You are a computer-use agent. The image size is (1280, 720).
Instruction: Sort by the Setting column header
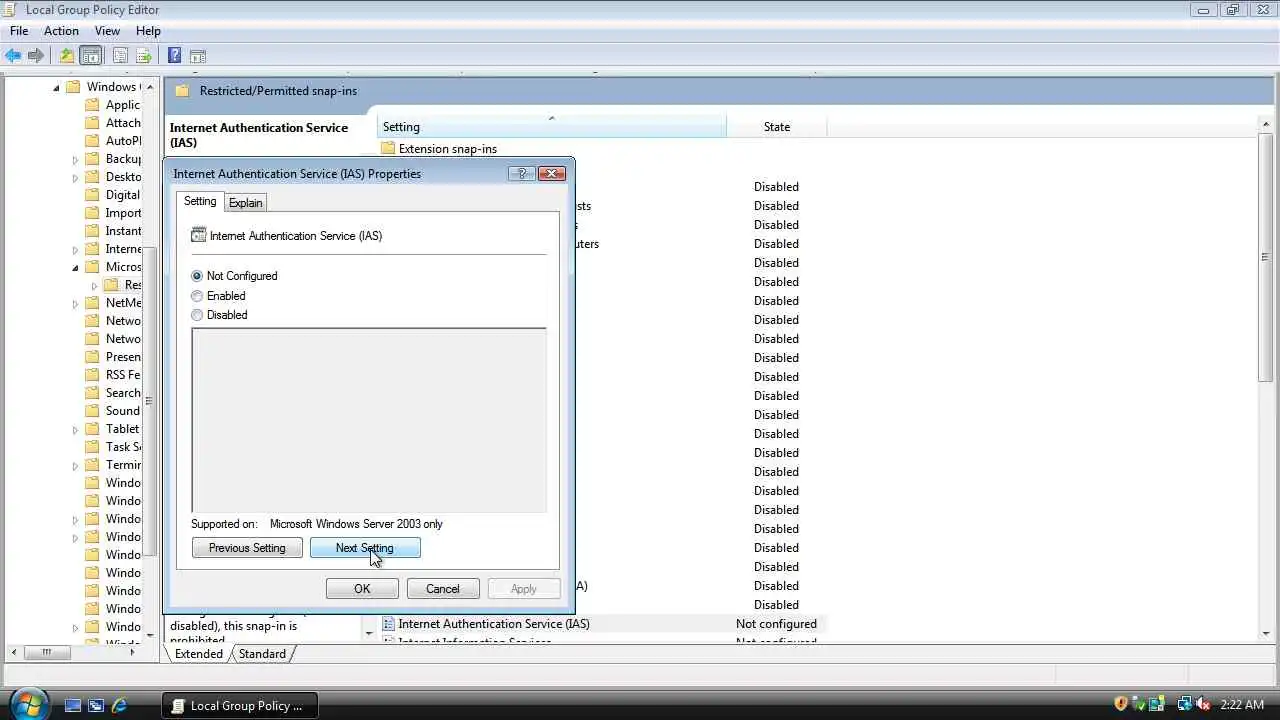pyautogui.click(x=552, y=127)
